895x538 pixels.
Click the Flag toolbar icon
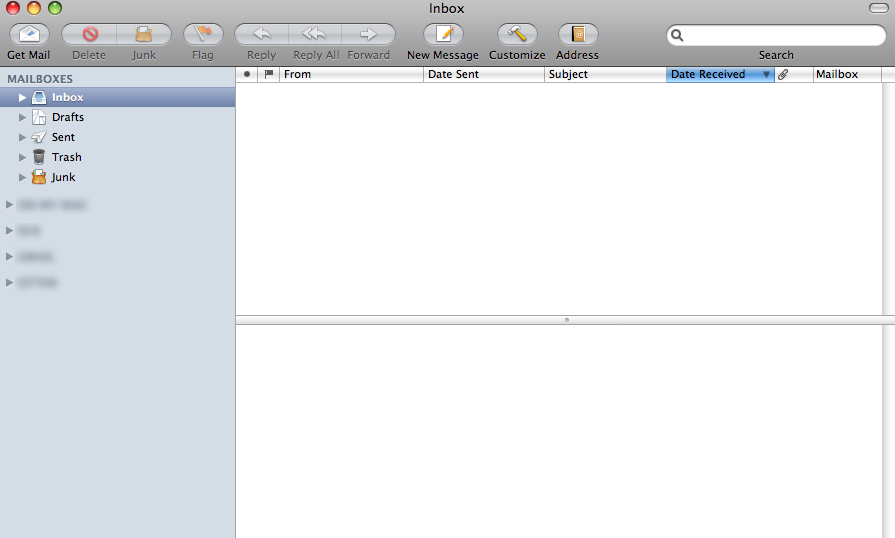[203, 34]
